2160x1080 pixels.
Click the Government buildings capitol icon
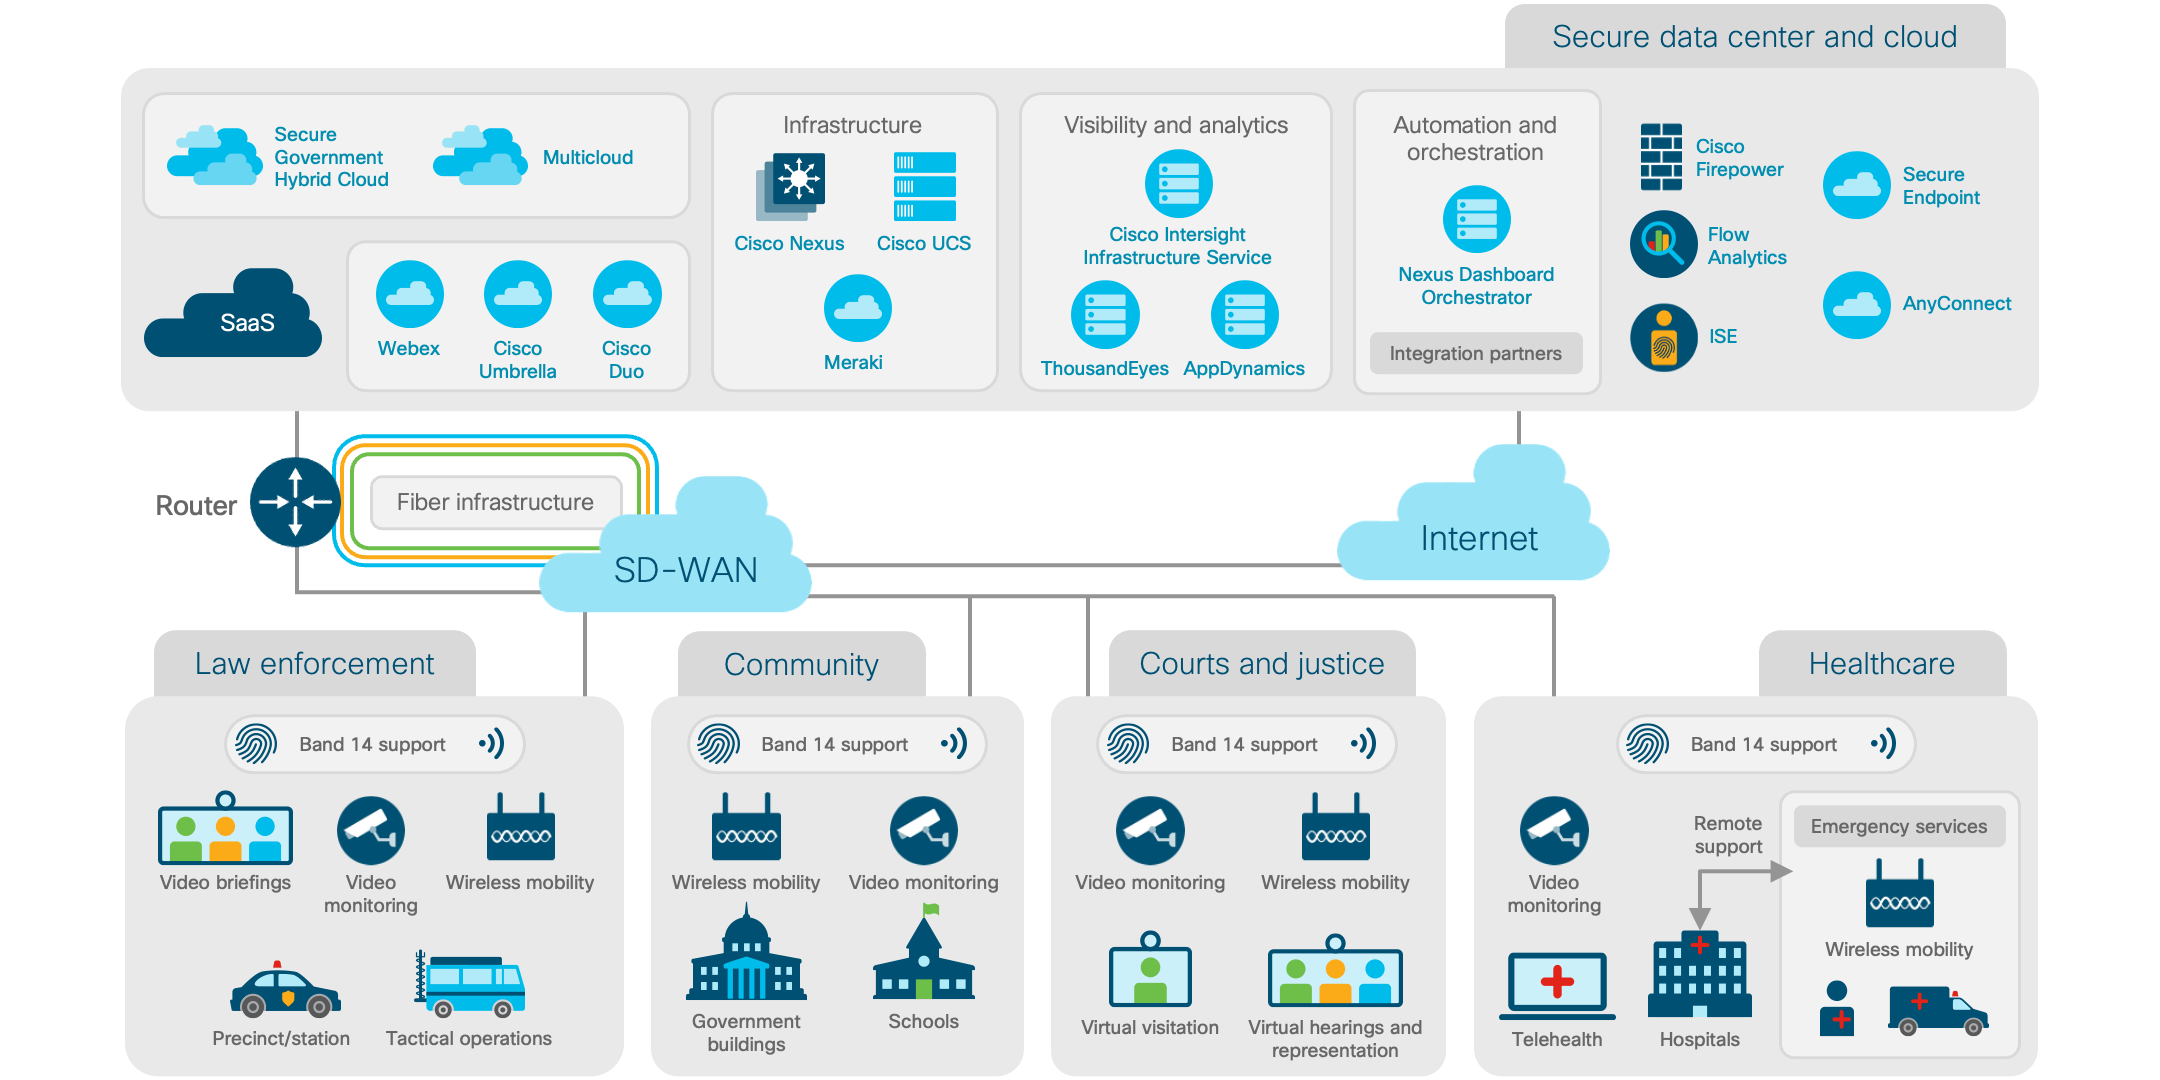746,952
